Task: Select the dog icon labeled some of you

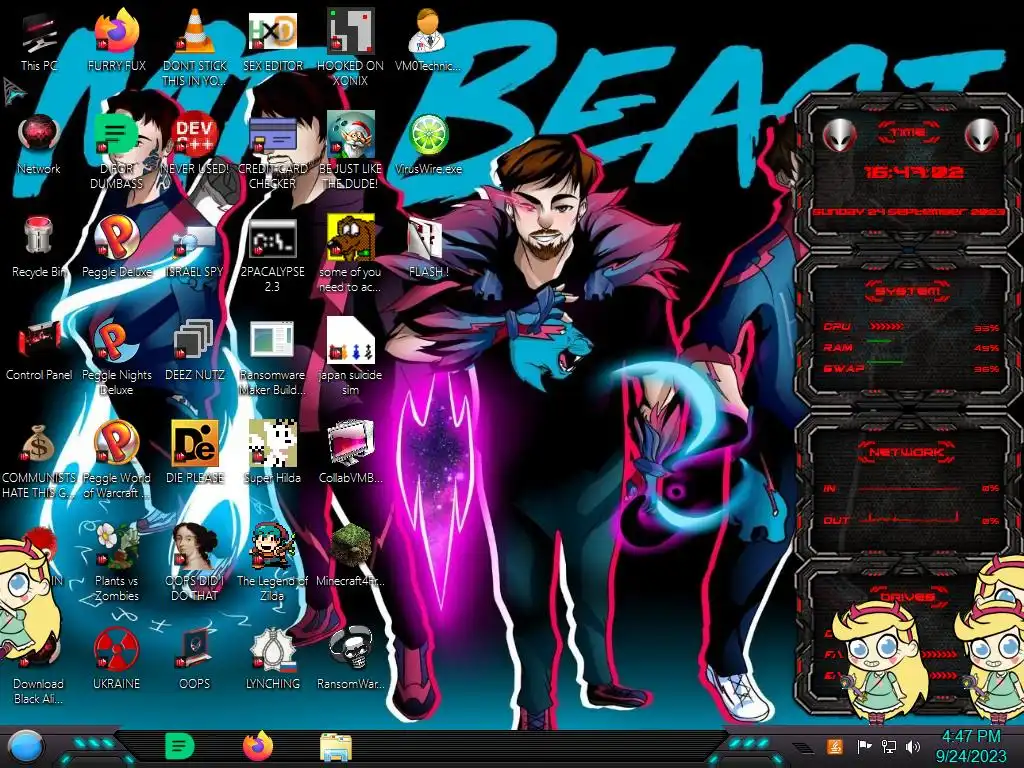Action: coord(350,237)
